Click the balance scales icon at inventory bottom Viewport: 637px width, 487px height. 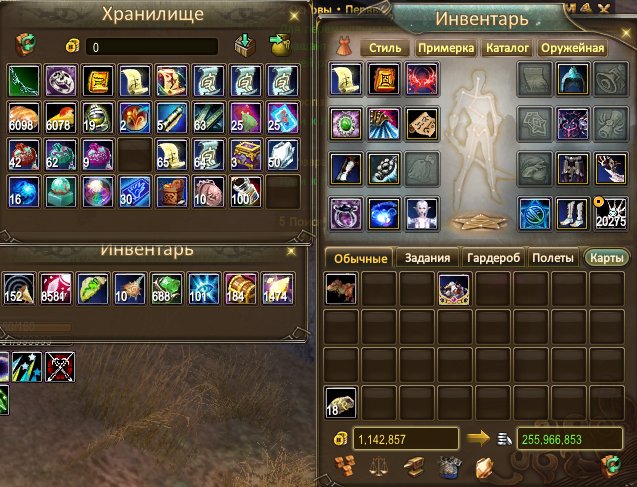(378, 467)
